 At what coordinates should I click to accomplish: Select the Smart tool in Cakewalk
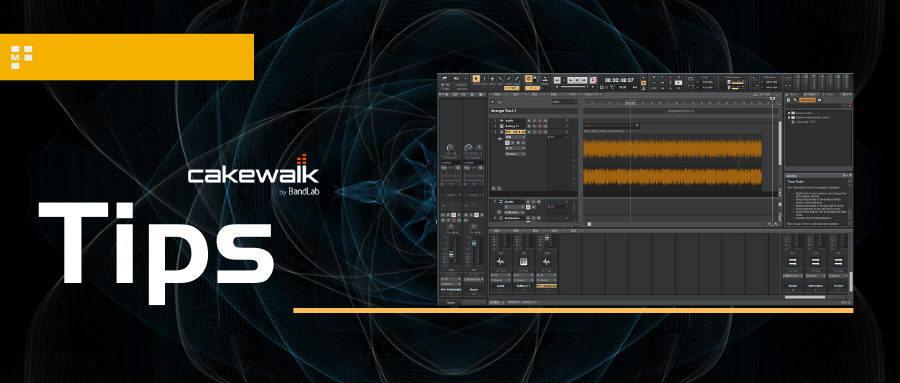tap(476, 79)
